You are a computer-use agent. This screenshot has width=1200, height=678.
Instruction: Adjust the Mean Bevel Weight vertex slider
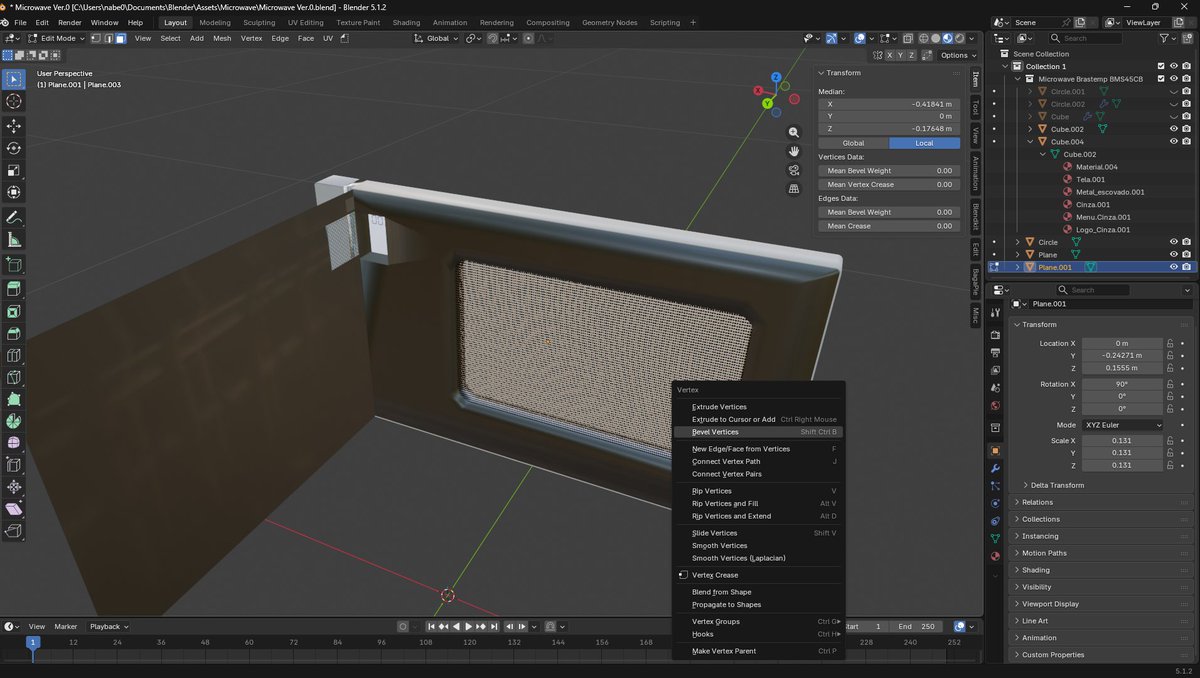coord(889,171)
